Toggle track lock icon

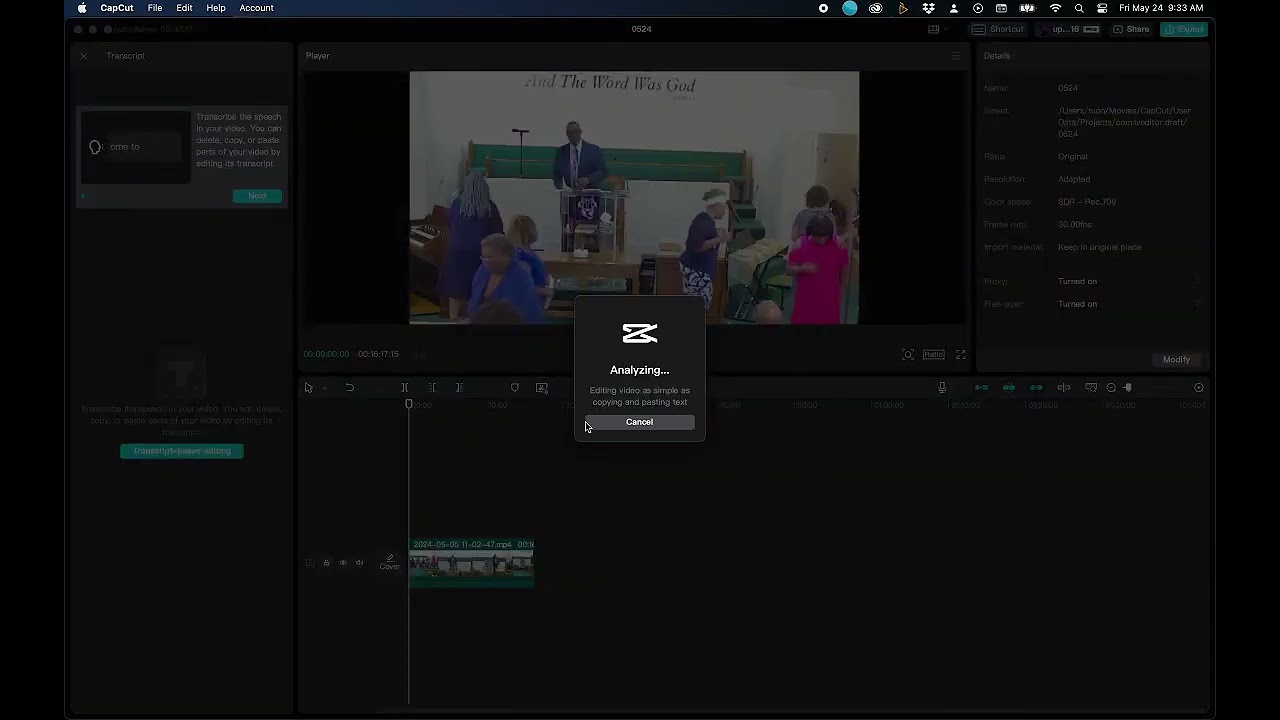[x=326, y=563]
